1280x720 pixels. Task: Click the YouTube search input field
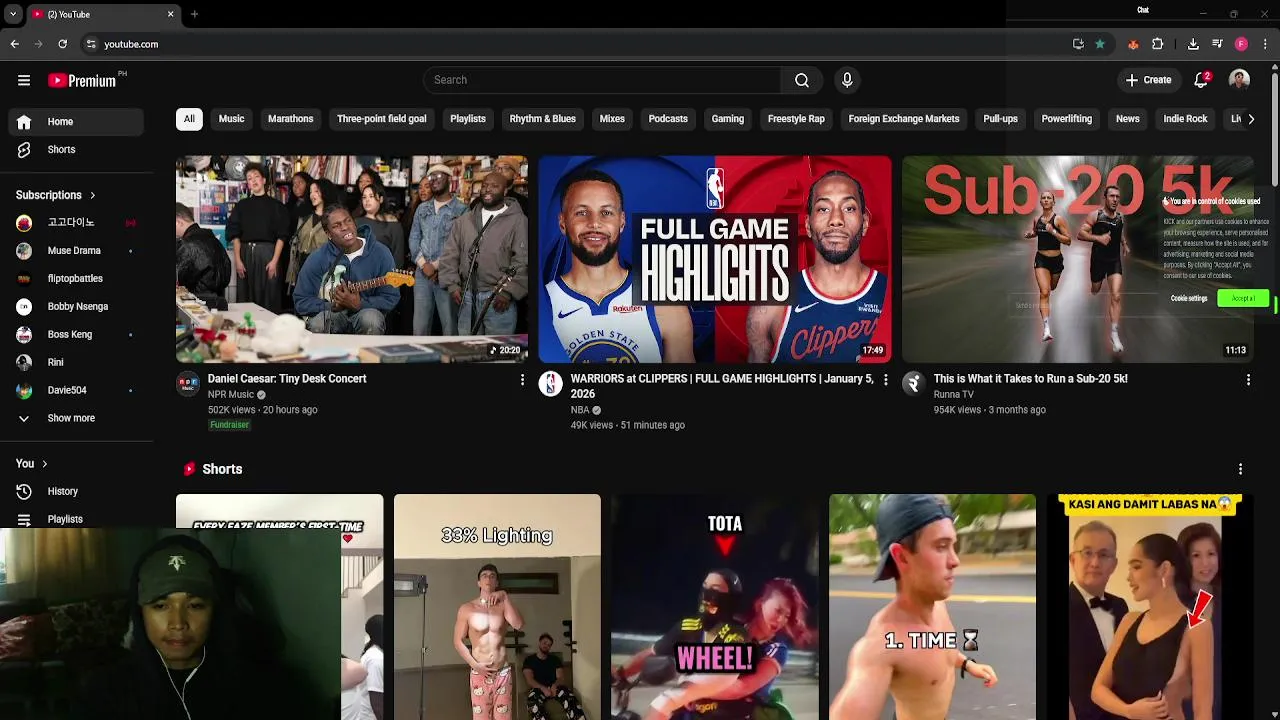pyautogui.click(x=603, y=80)
